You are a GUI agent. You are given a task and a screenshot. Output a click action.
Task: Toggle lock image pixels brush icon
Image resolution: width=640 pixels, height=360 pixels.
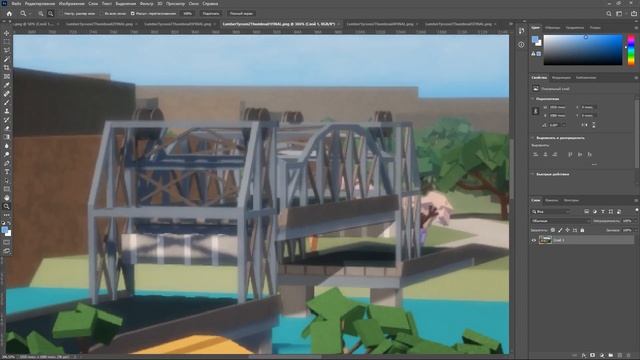tap(560, 230)
